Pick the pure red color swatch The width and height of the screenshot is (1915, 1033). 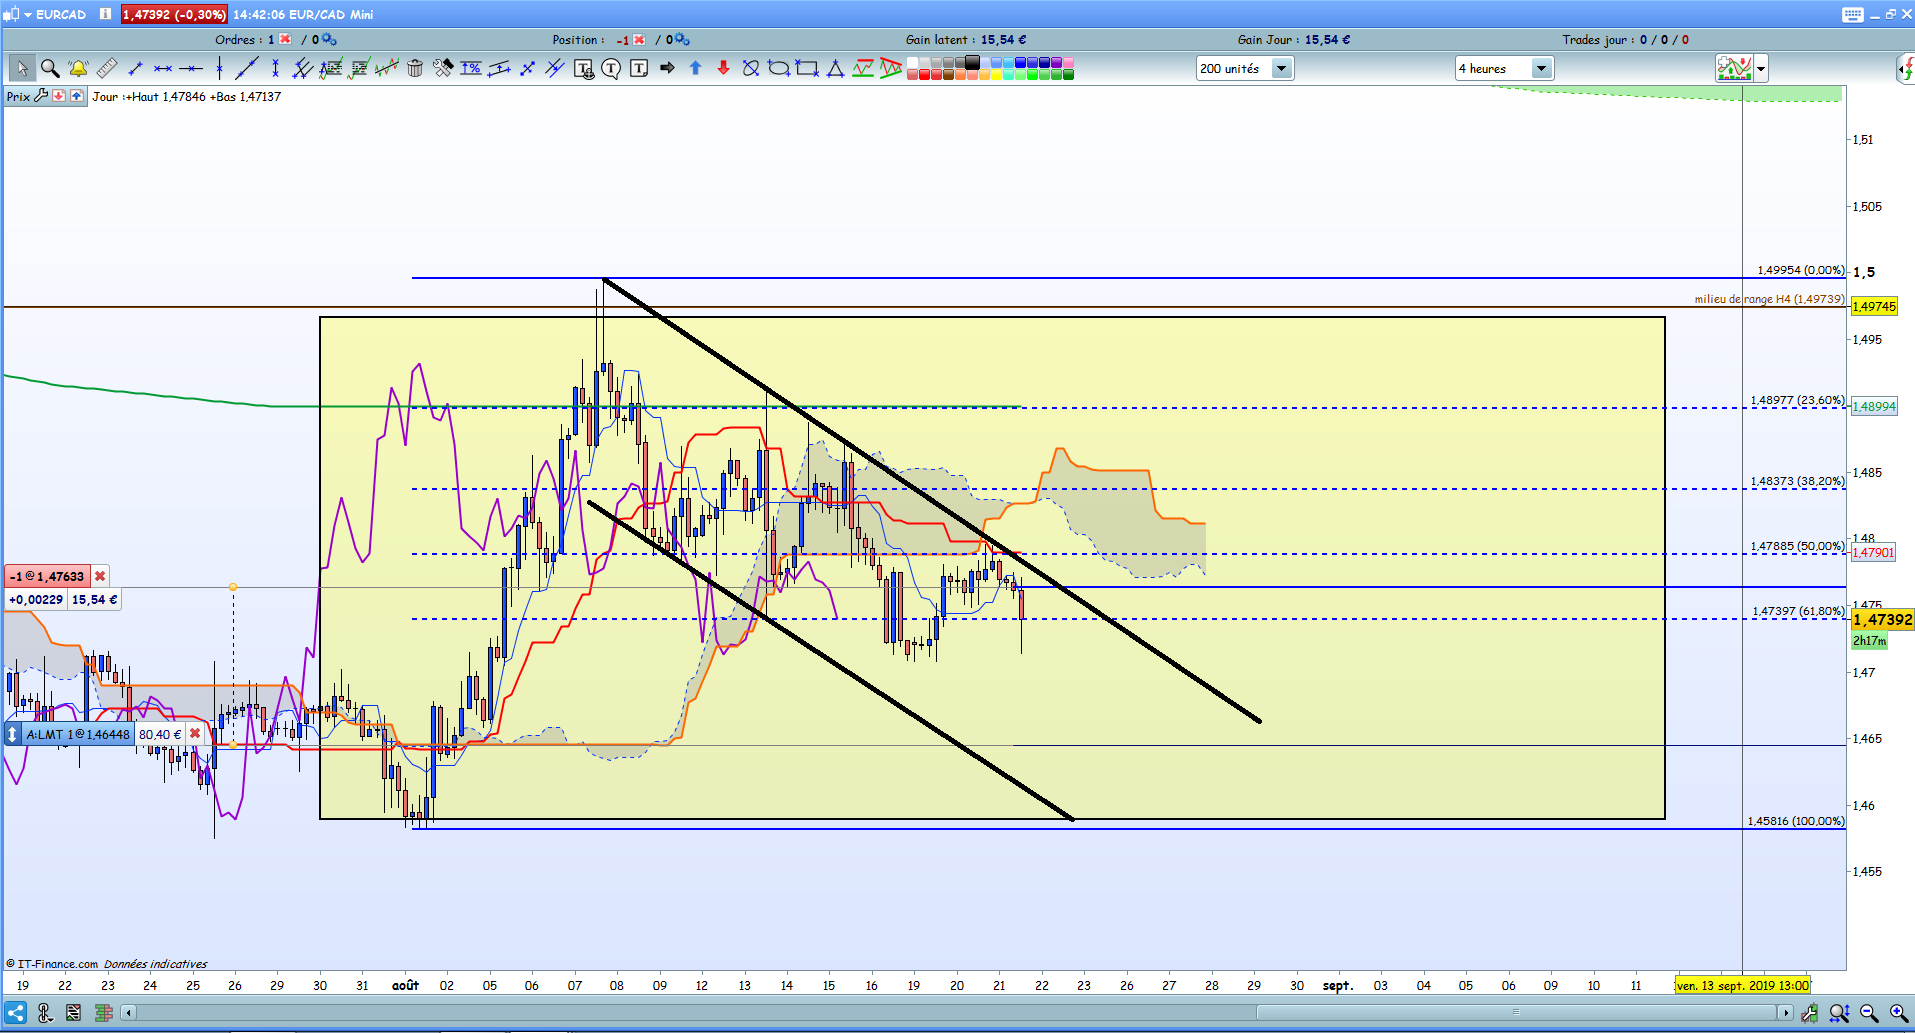(924, 75)
